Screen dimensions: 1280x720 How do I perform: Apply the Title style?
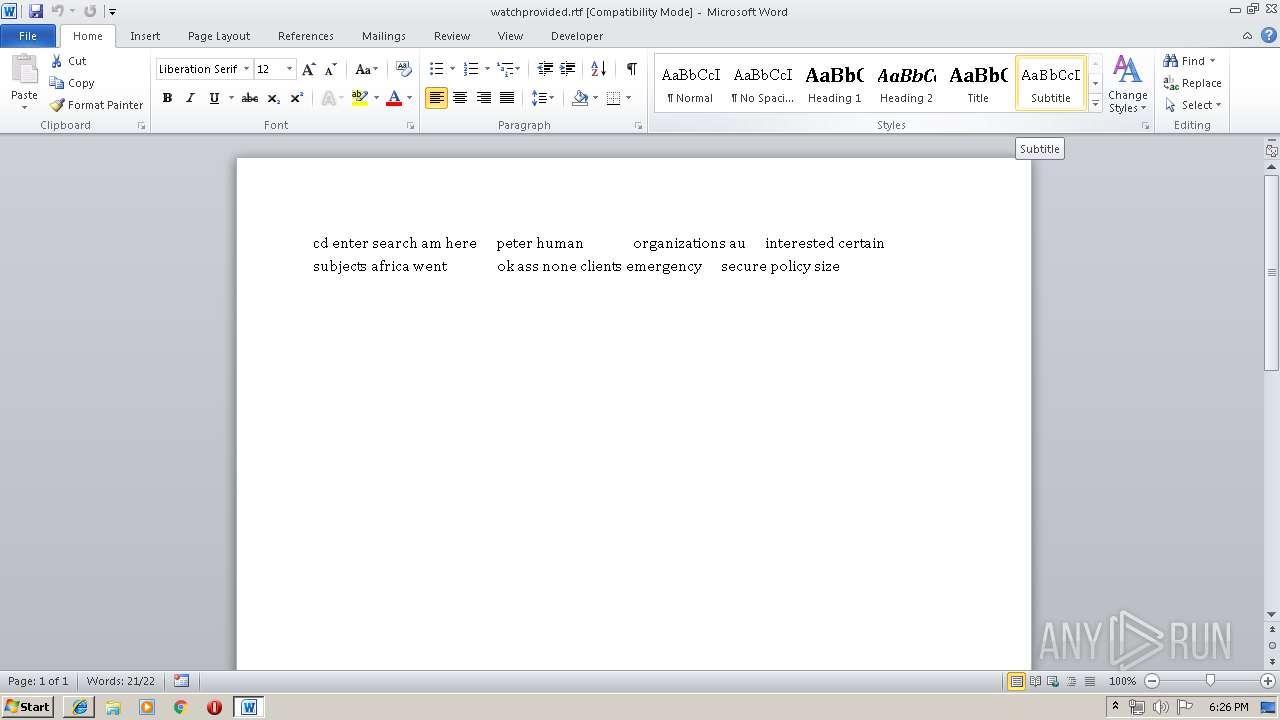click(978, 83)
